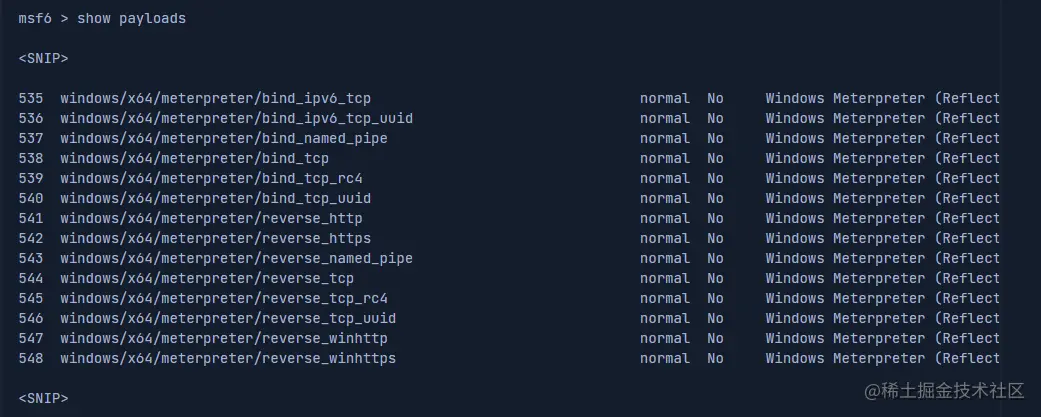Click the last <SNIP> marker at bottom
The height and width of the screenshot is (417, 1041).
click(x=43, y=398)
